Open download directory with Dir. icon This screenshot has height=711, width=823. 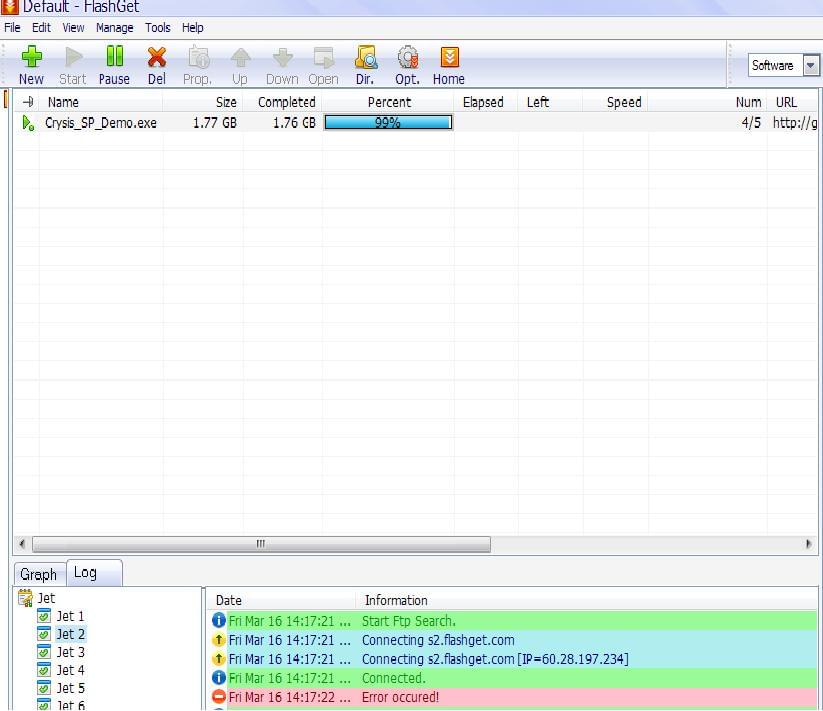click(365, 57)
